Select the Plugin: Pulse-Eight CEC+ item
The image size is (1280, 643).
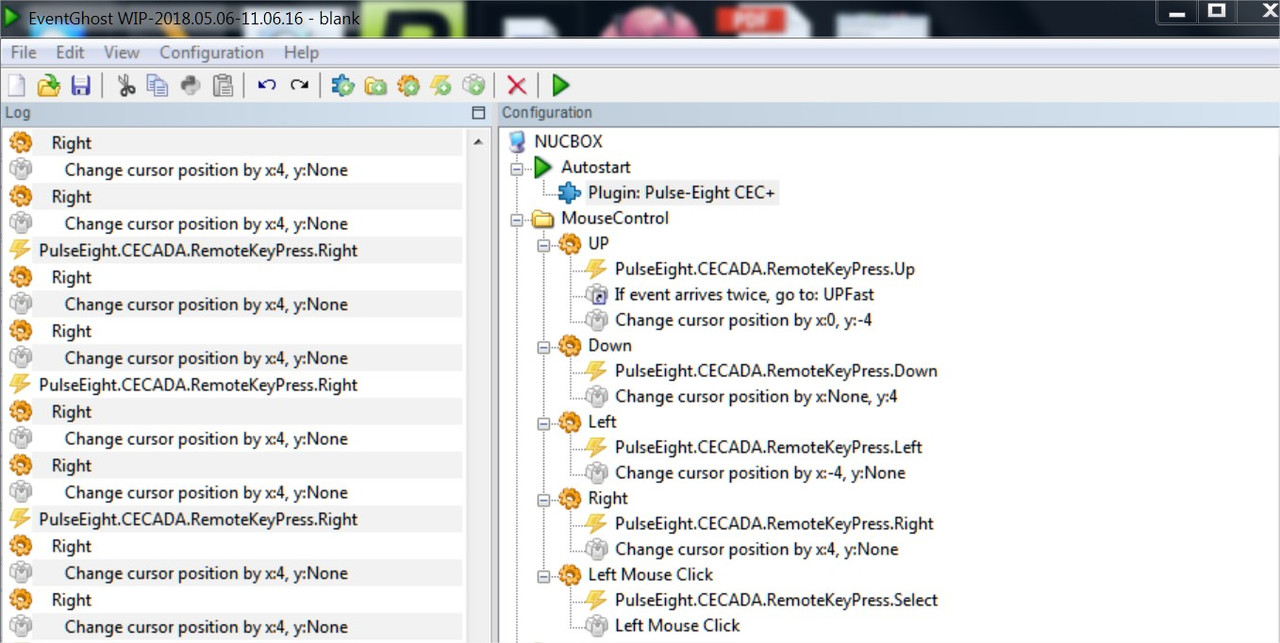[x=681, y=192]
